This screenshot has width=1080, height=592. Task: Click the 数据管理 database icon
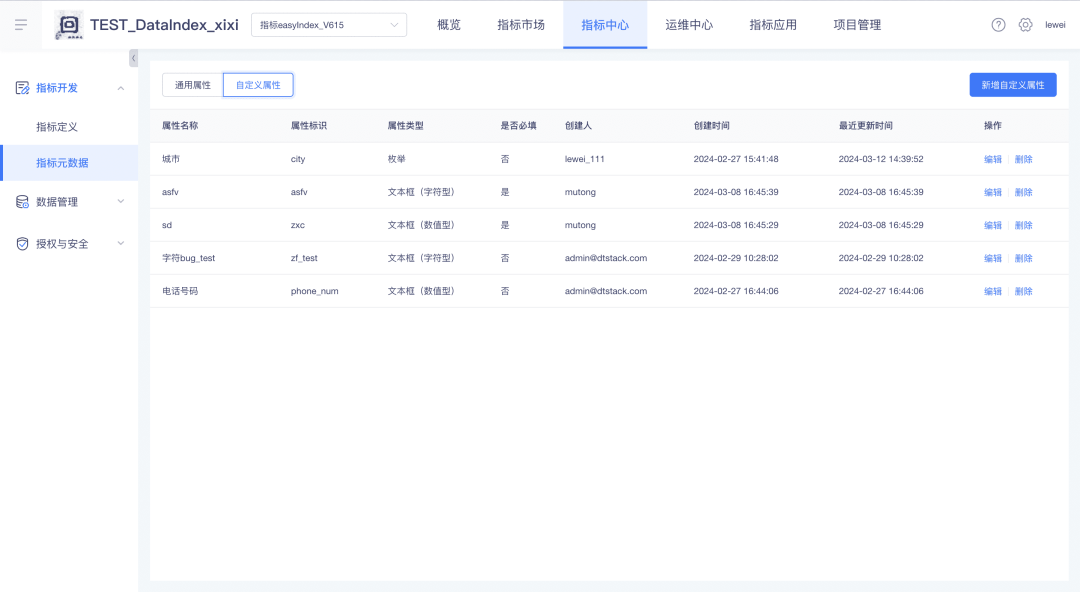tap(23, 202)
